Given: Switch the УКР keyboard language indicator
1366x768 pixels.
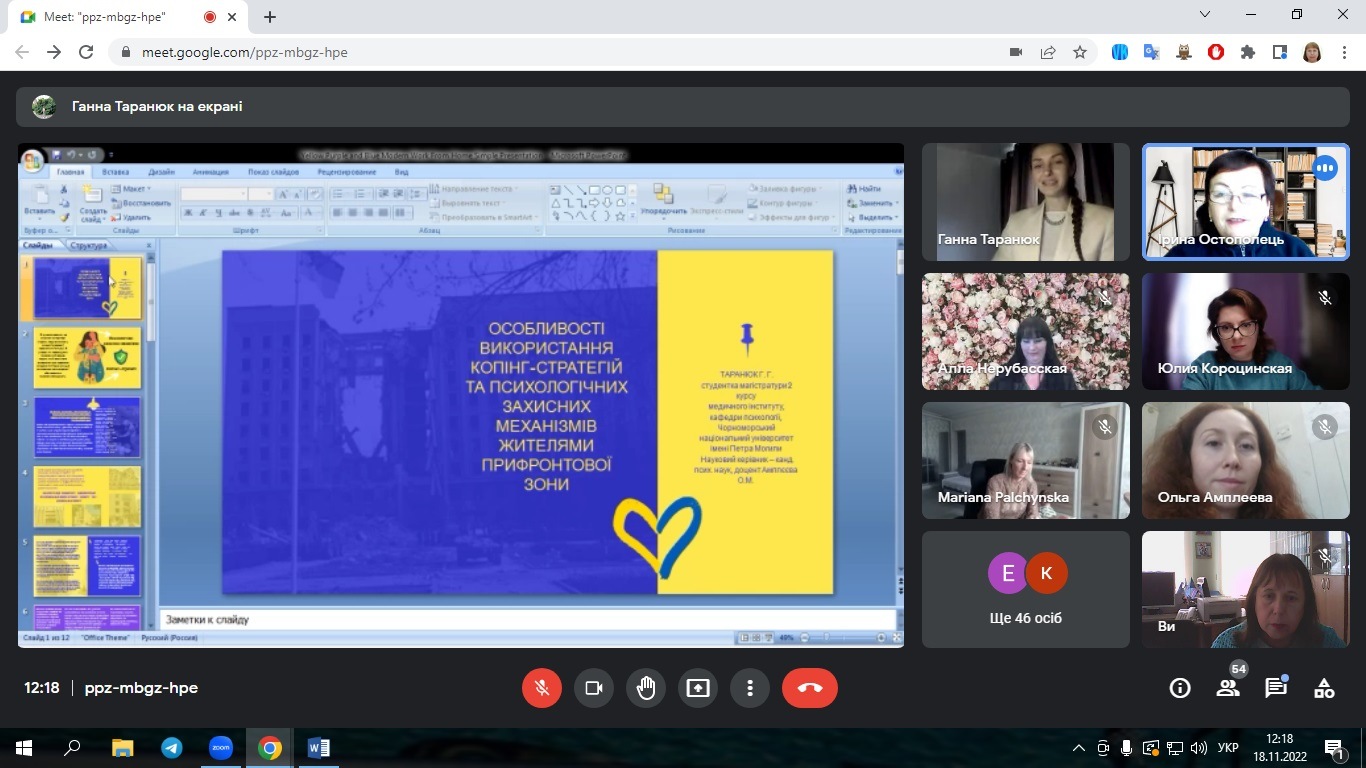Looking at the screenshot, I should click(x=1229, y=748).
